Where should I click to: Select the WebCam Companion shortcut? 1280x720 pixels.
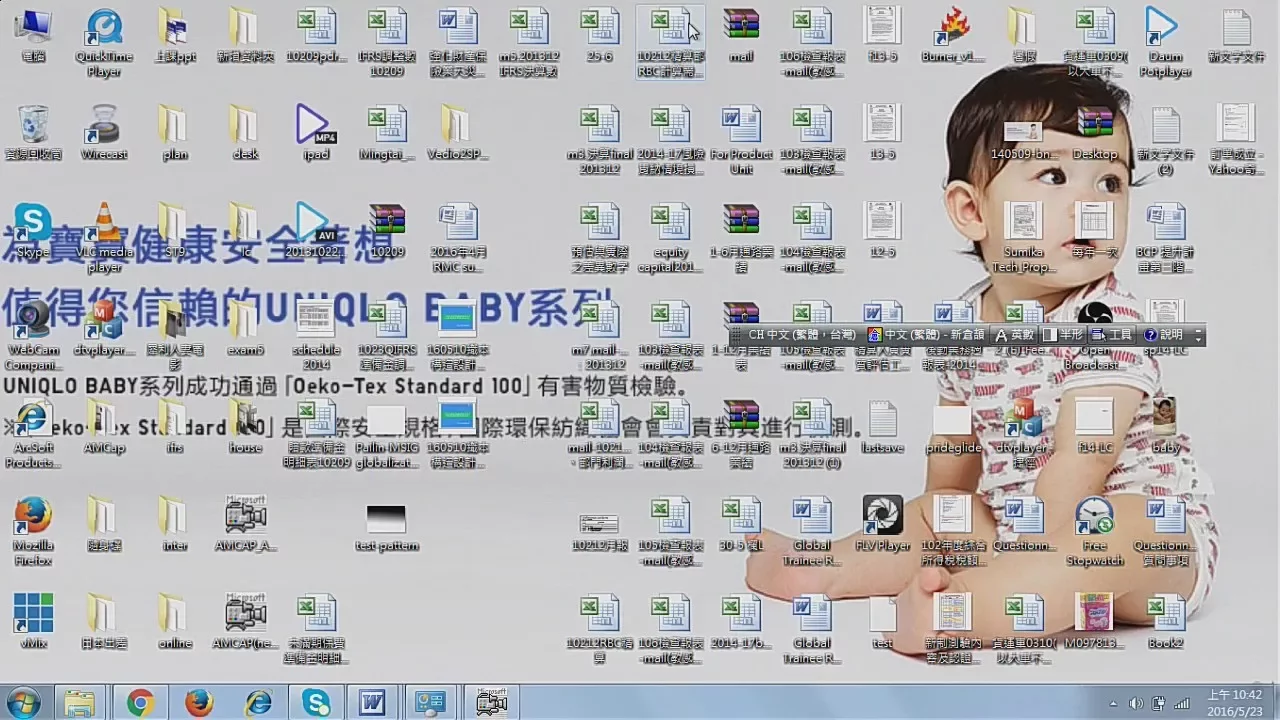point(33,335)
